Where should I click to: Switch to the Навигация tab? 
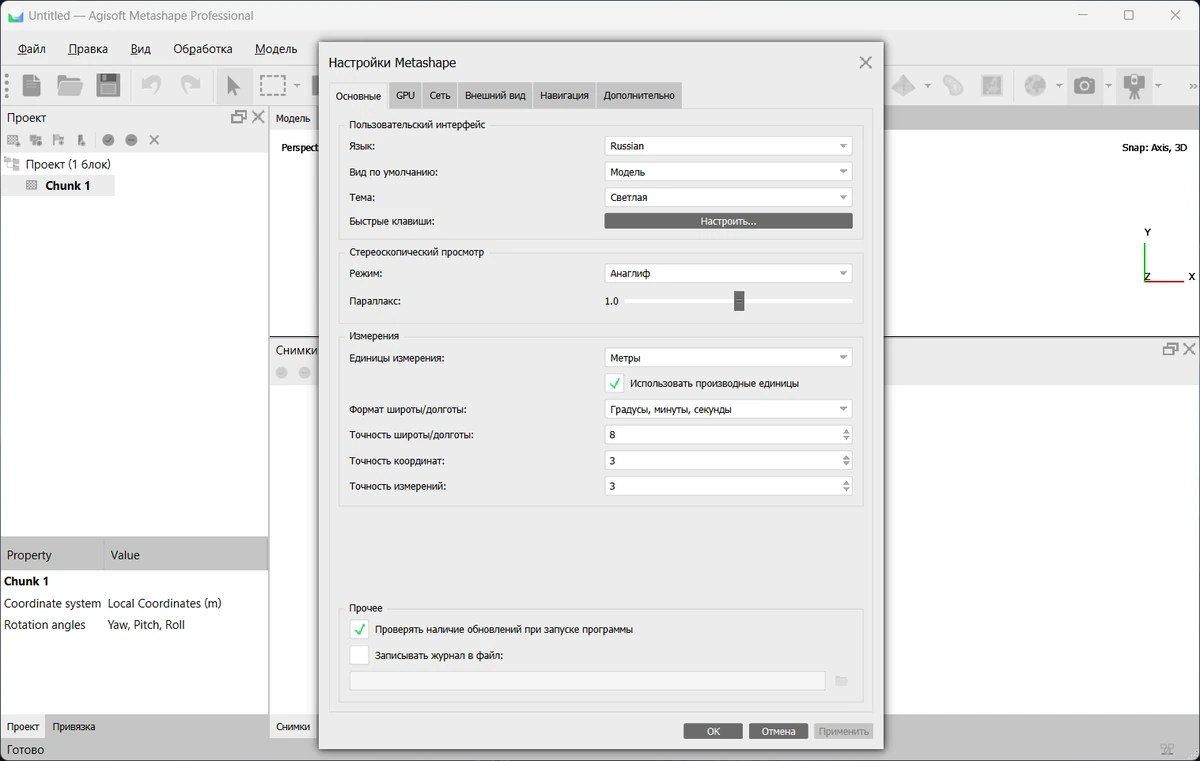coord(564,96)
